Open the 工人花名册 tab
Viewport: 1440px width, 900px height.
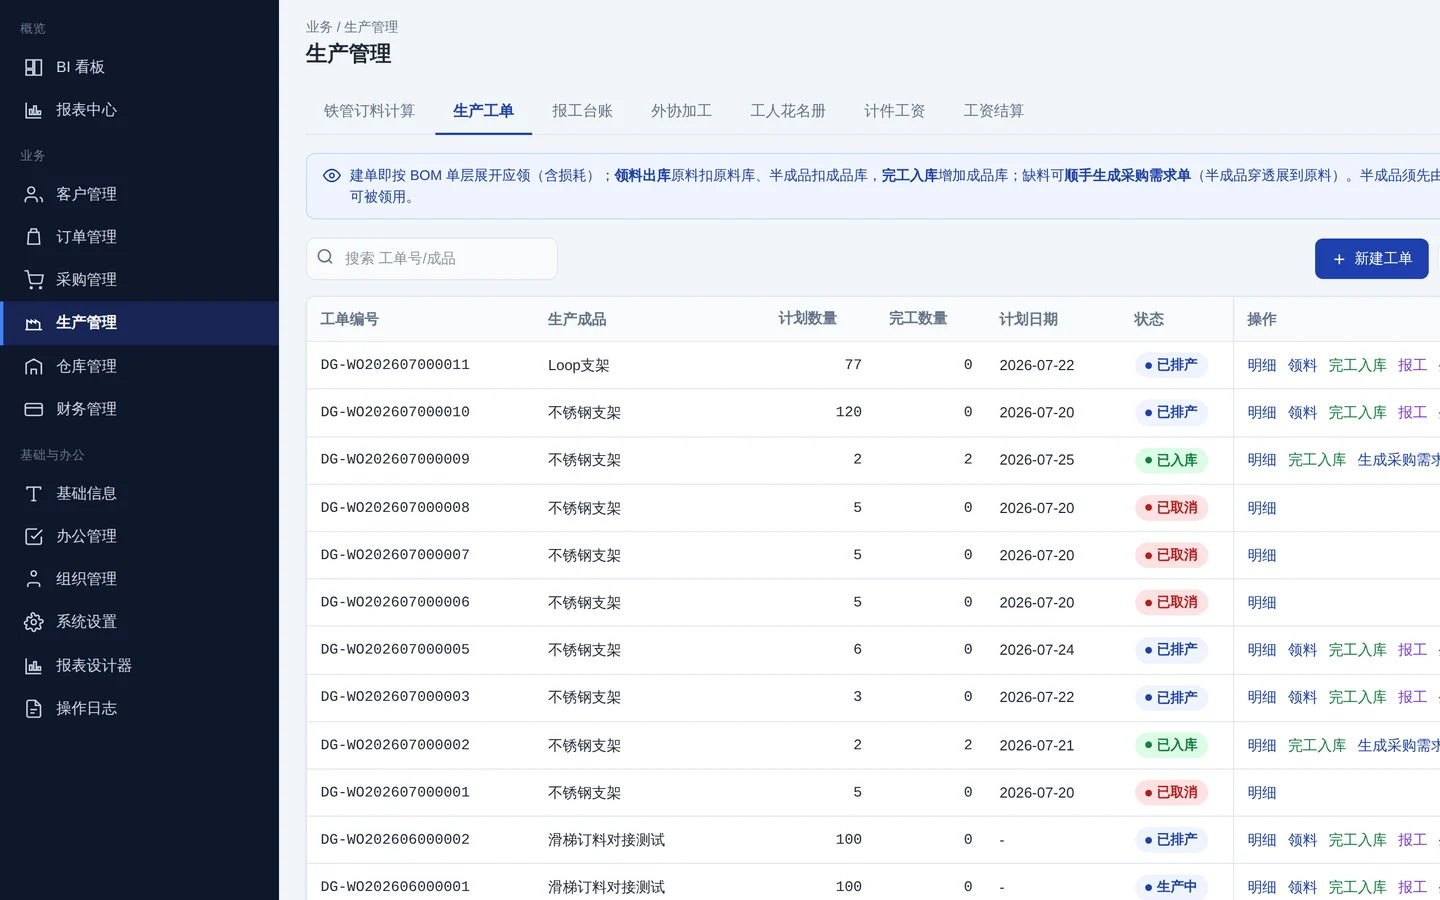point(788,111)
